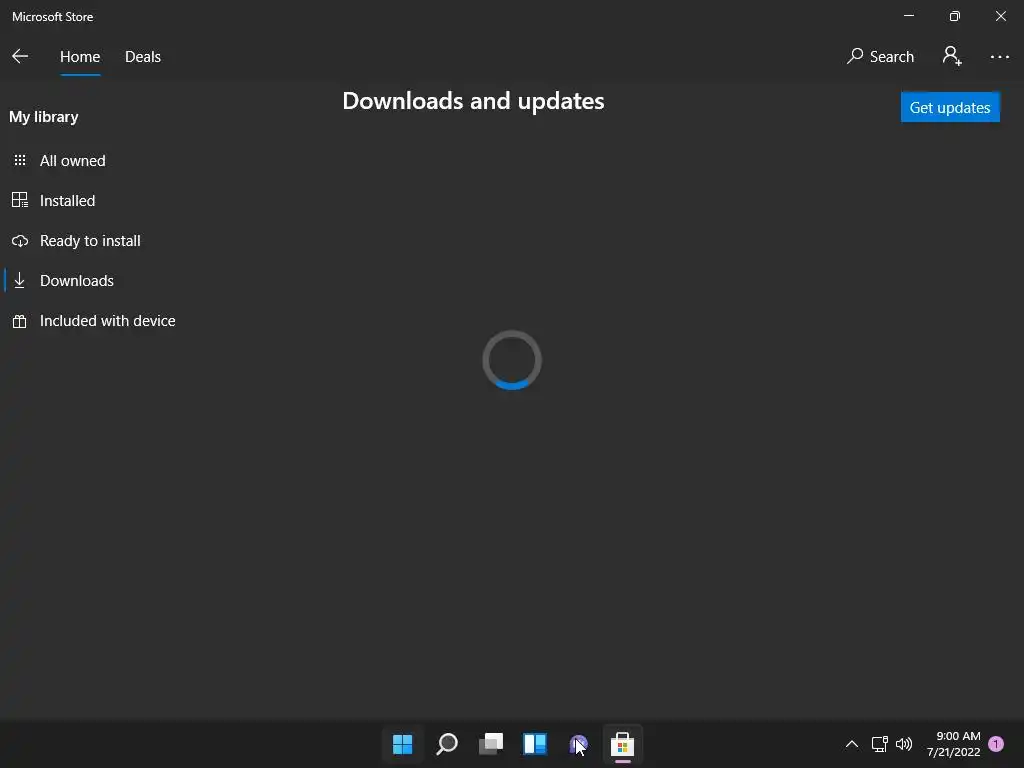
Task: Open Search in the Store header
Action: (x=880, y=57)
